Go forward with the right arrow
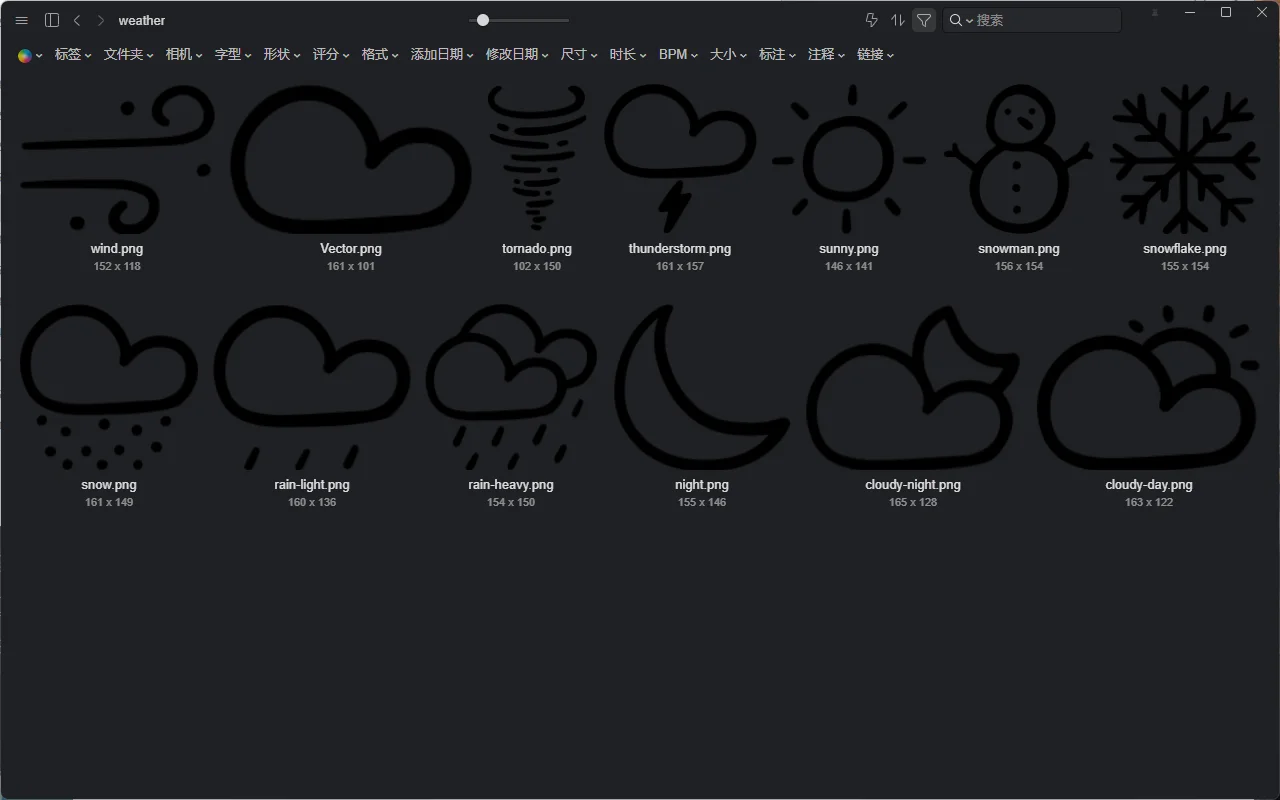 100,20
